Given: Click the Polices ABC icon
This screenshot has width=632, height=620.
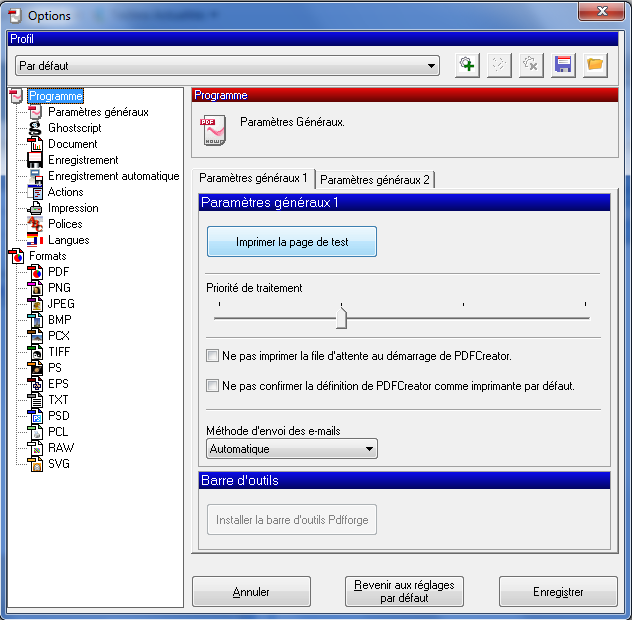Looking at the screenshot, I should 35,224.
